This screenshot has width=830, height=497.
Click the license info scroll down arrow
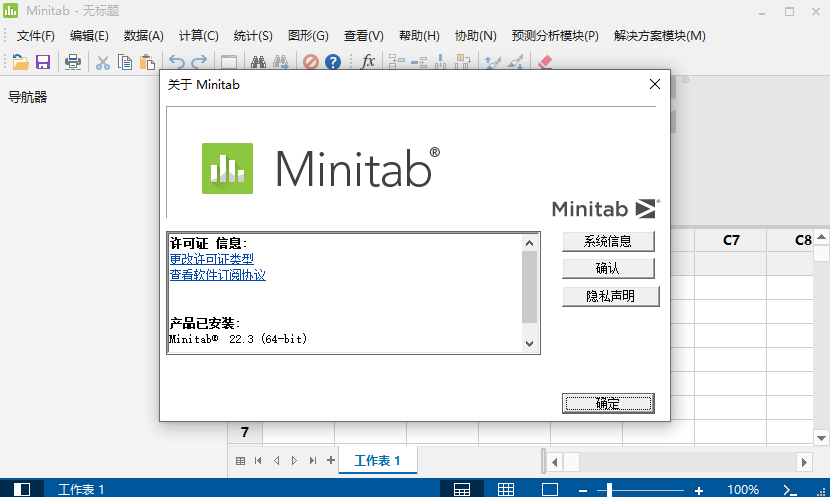529,344
